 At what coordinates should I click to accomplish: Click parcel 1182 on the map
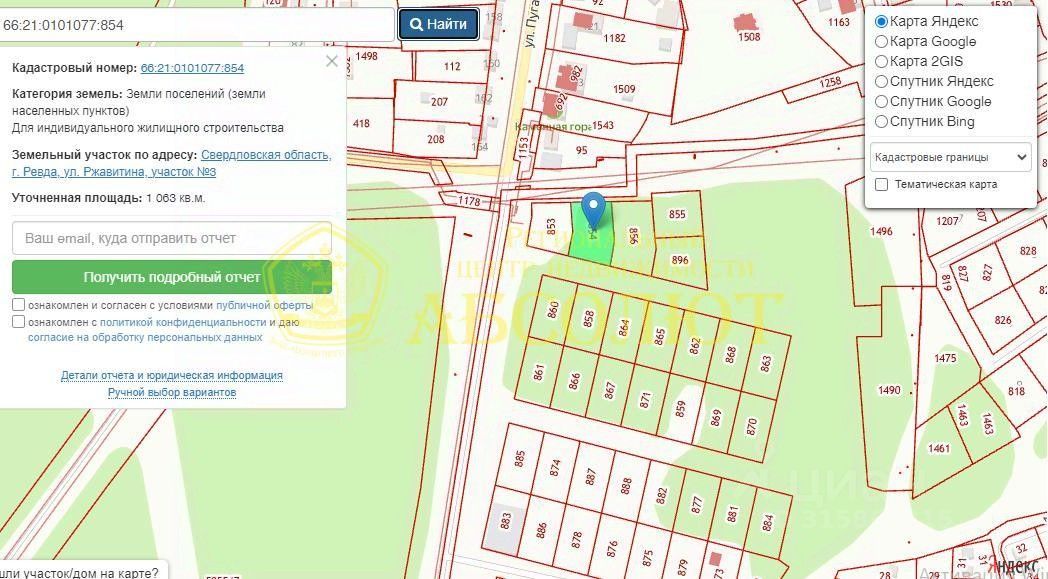coord(614,38)
